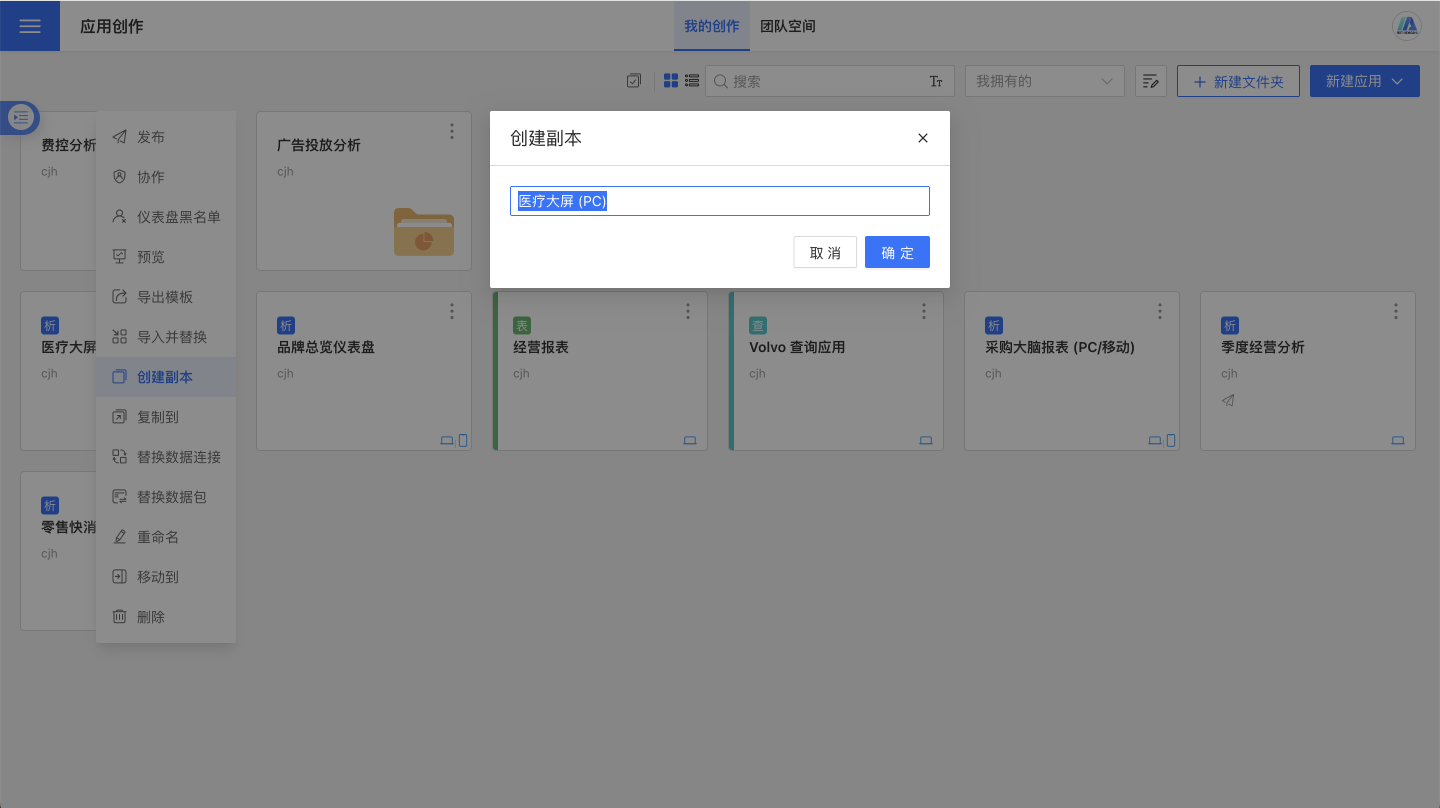
Task: Open more options on 品牌总览仪表盘 card
Action: tap(452, 311)
